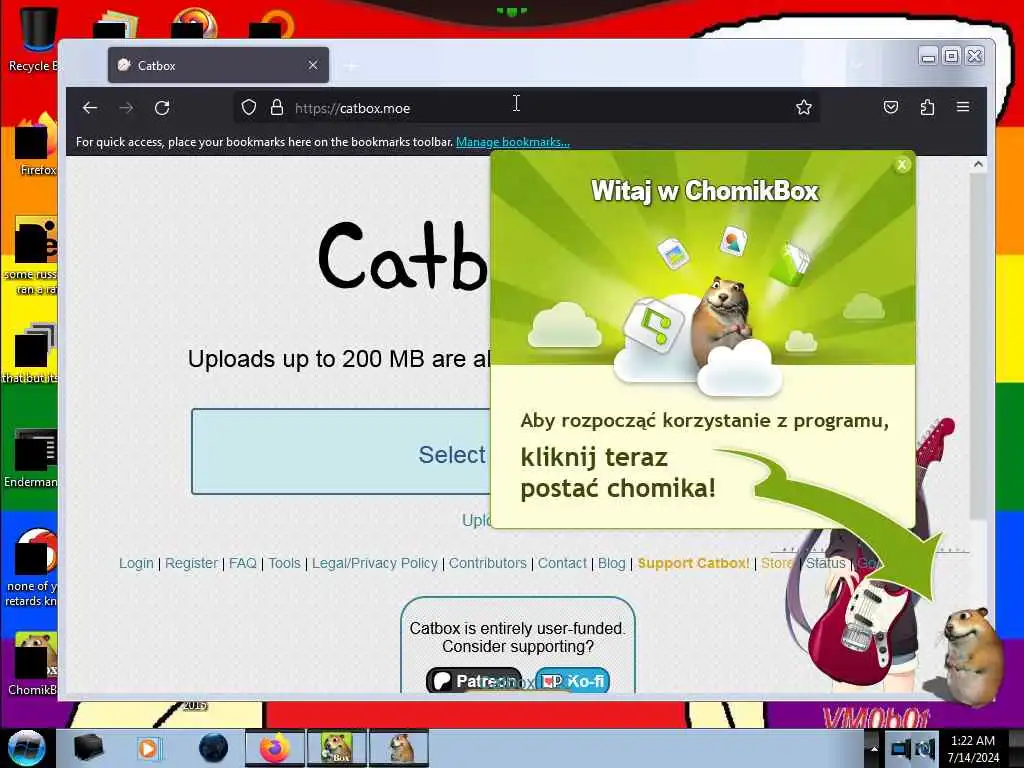Show hidden system tray icons
The width and height of the screenshot is (1024, 768).
click(874, 749)
